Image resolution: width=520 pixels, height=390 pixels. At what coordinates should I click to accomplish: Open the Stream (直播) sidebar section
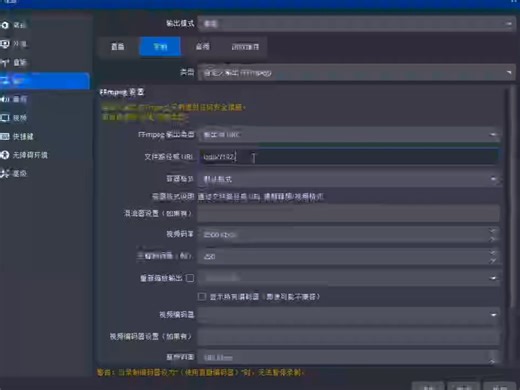[15, 62]
